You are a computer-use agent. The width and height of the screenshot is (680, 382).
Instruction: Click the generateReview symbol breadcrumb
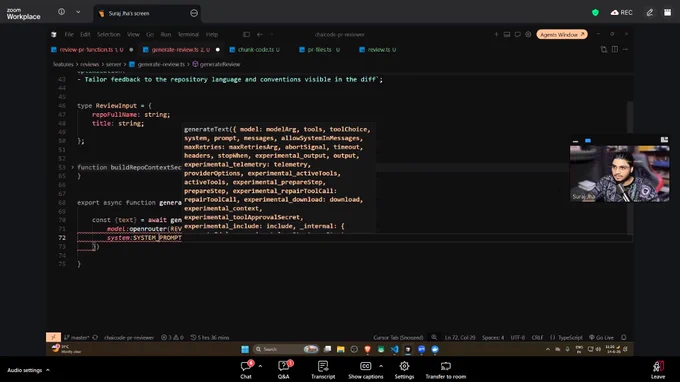216,64
